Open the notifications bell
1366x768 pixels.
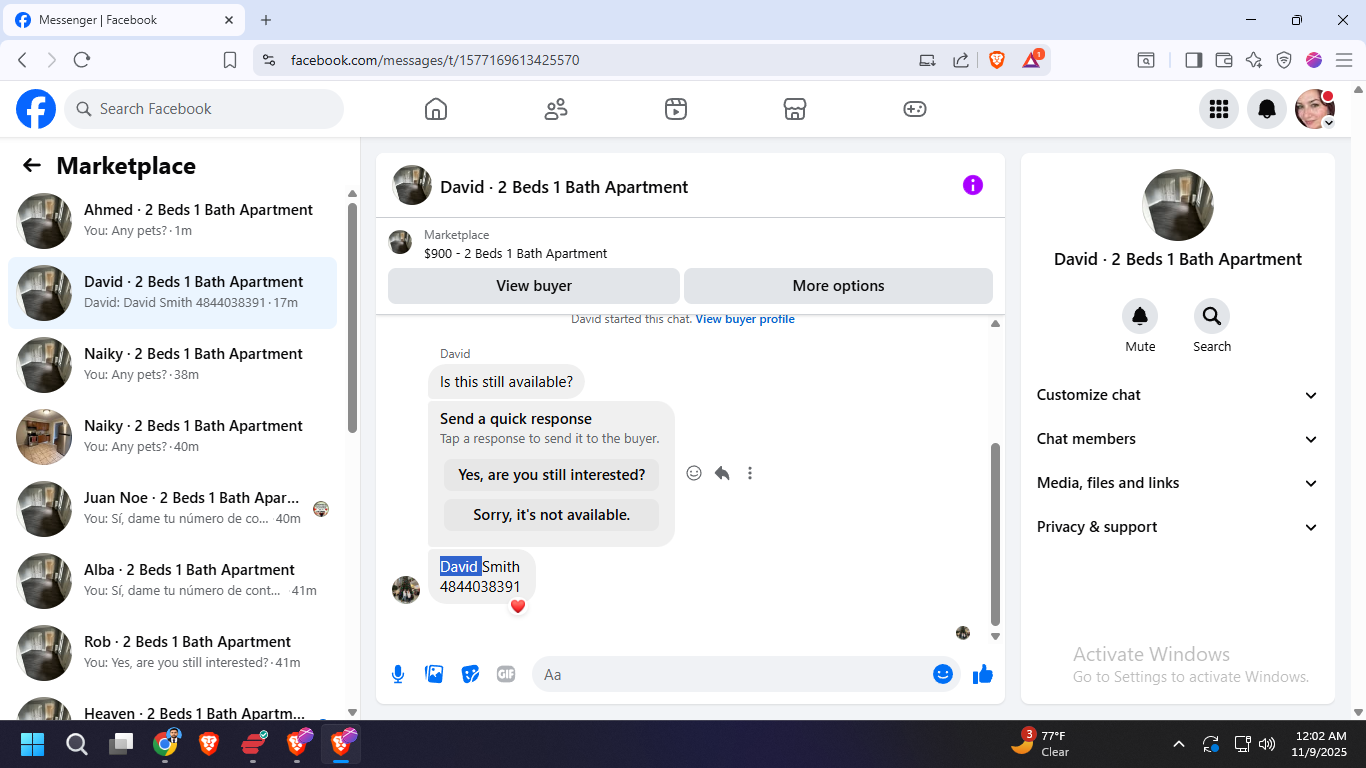coord(1267,109)
